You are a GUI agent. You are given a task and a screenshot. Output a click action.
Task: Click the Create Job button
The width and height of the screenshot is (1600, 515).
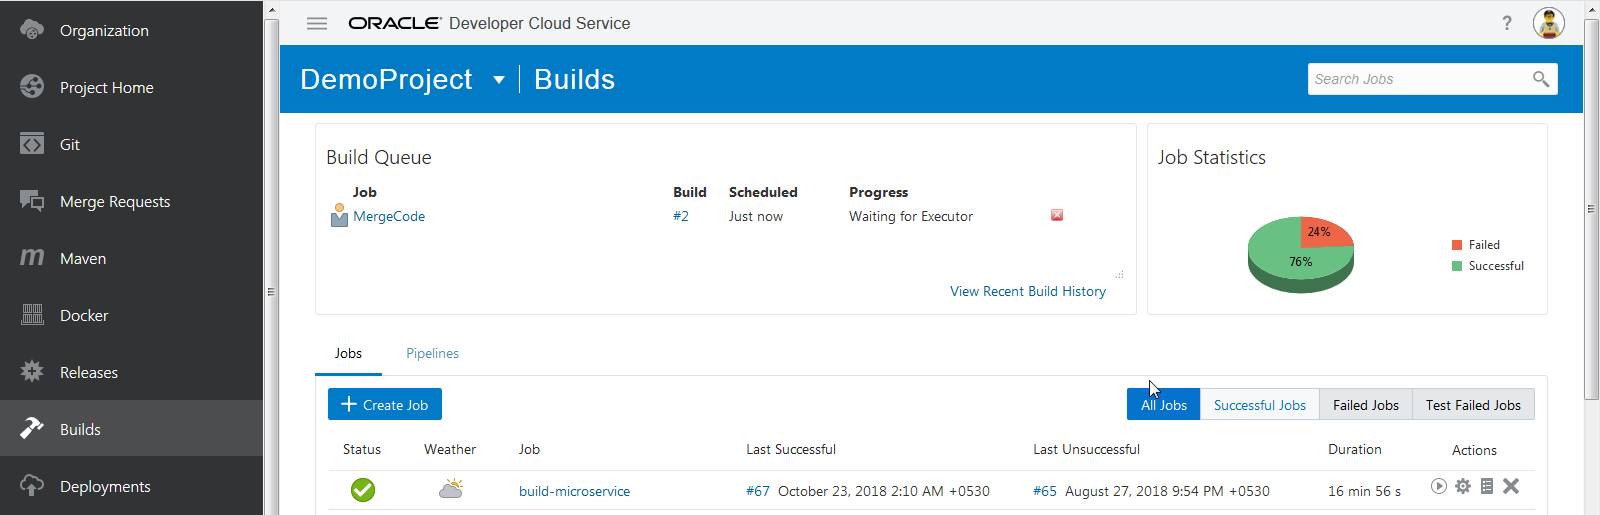[x=385, y=405]
